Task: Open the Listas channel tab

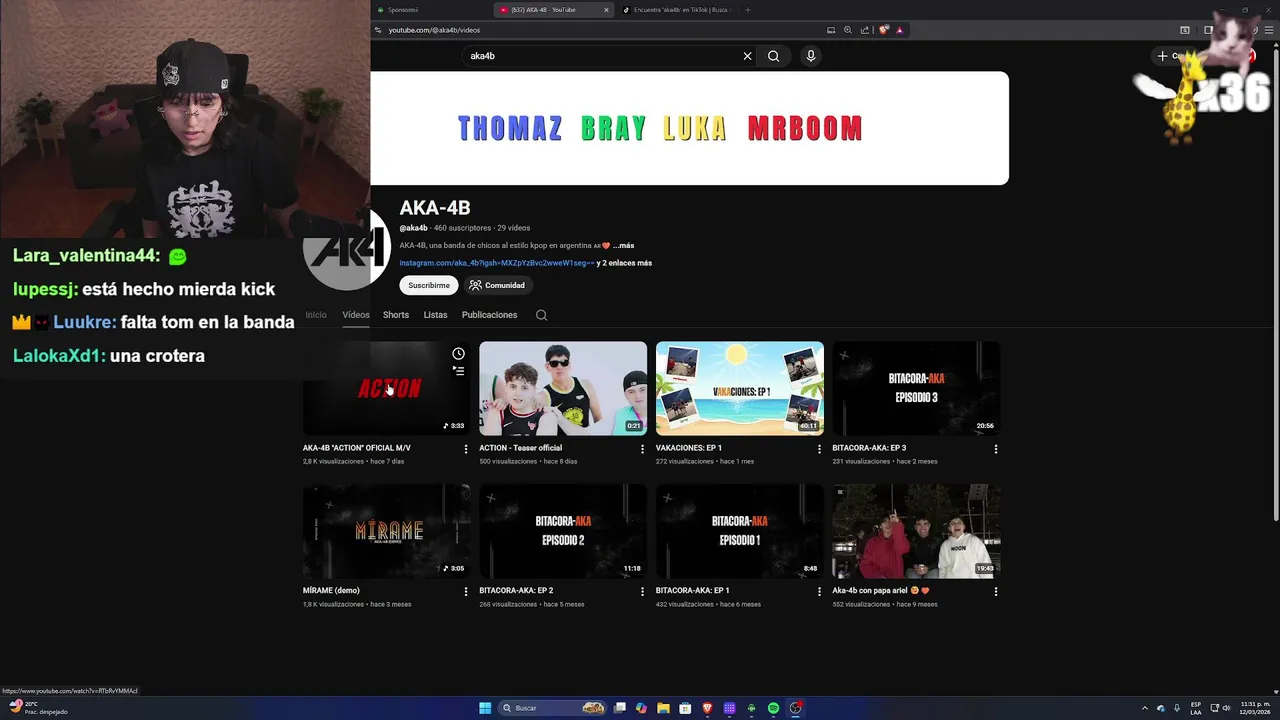Action: click(435, 315)
